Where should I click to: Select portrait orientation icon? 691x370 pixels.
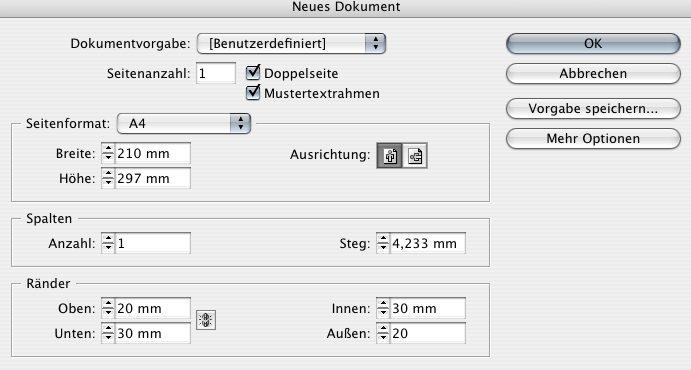coord(390,155)
